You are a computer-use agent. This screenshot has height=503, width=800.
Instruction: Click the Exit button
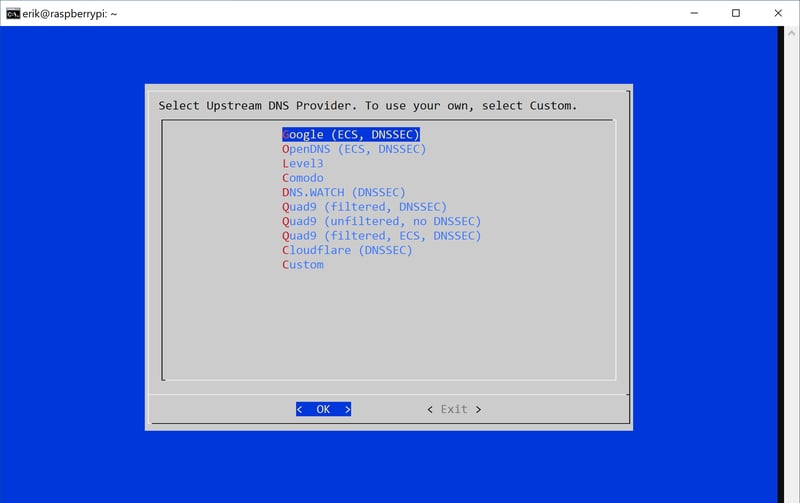click(x=453, y=409)
